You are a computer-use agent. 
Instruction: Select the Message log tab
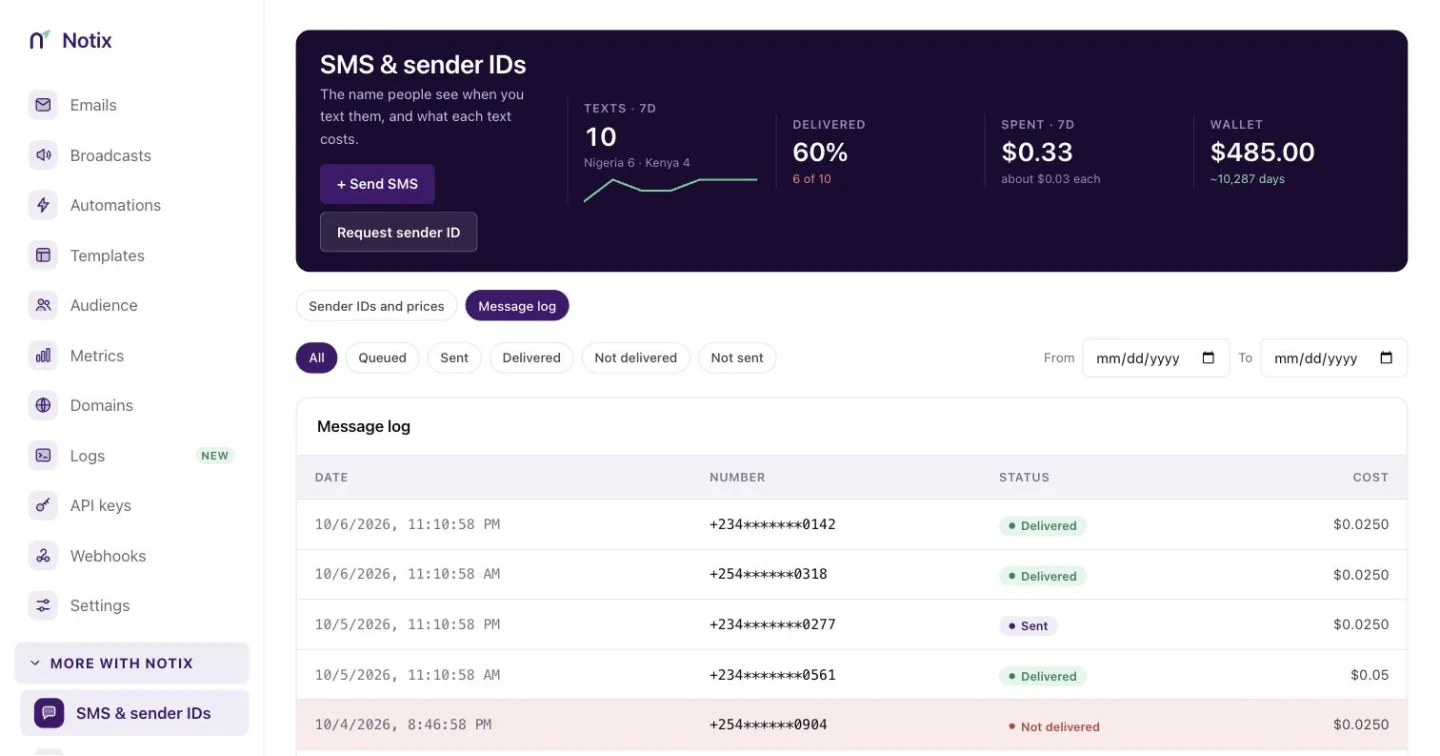pyautogui.click(x=517, y=306)
